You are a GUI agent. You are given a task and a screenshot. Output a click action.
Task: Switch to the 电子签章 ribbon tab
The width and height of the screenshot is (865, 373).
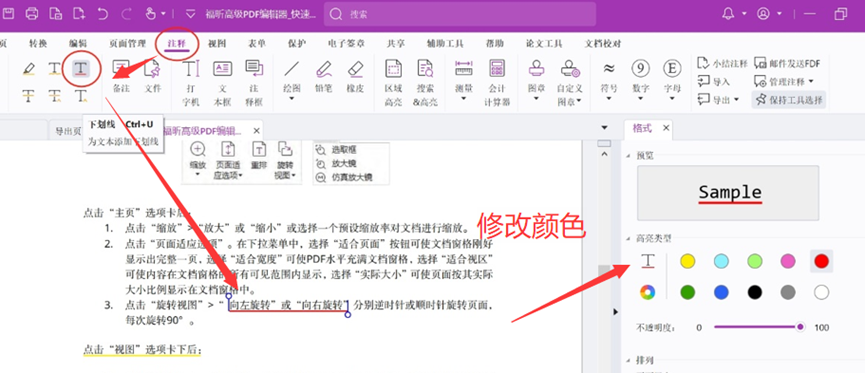346,44
